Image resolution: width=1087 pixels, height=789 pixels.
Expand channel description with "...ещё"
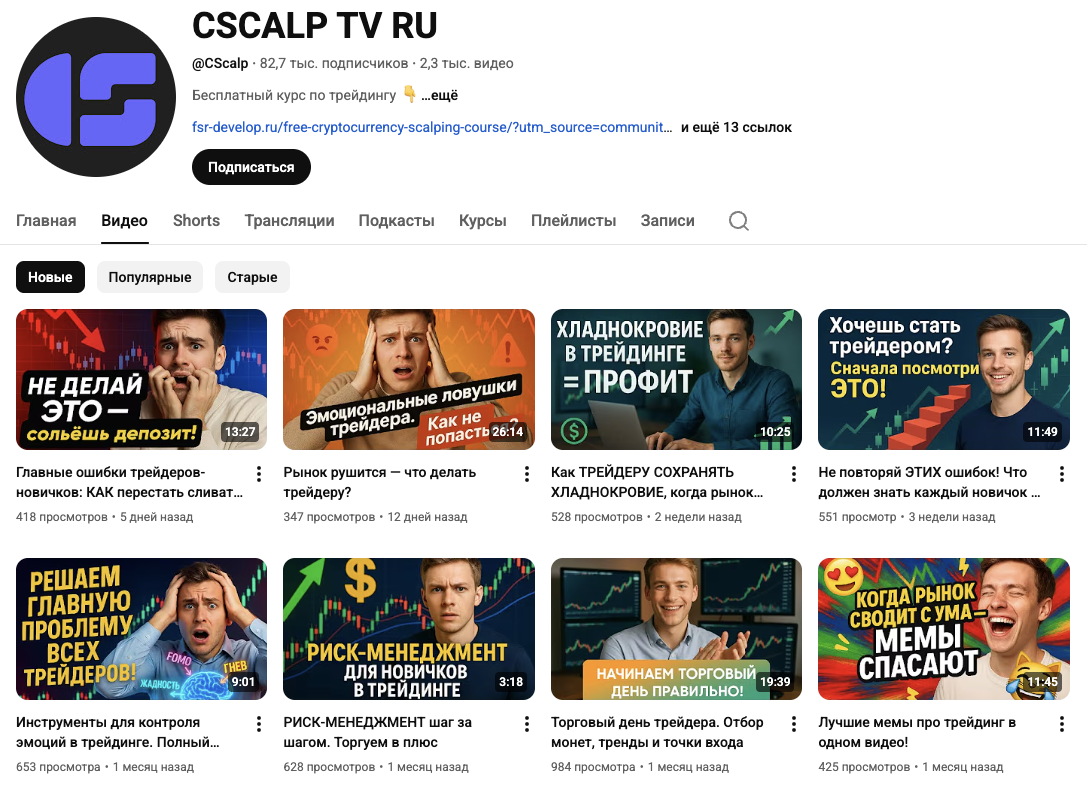(x=440, y=95)
